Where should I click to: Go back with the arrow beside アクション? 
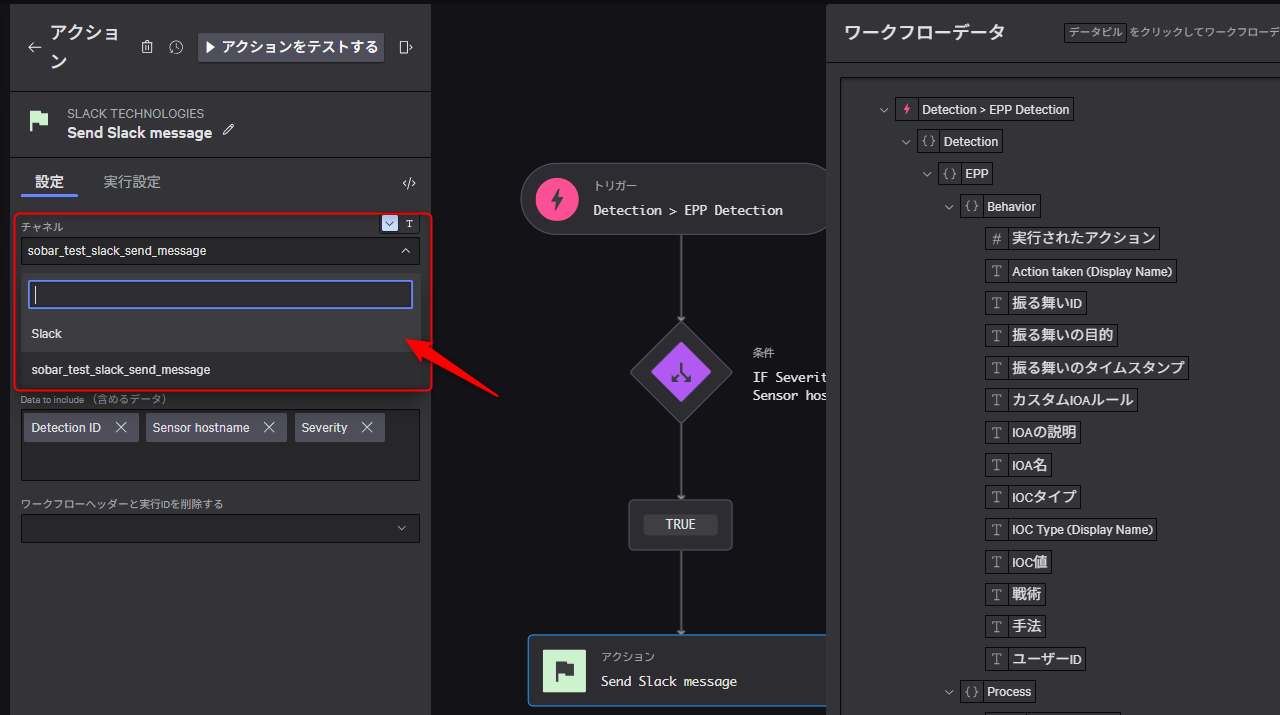click(x=35, y=47)
